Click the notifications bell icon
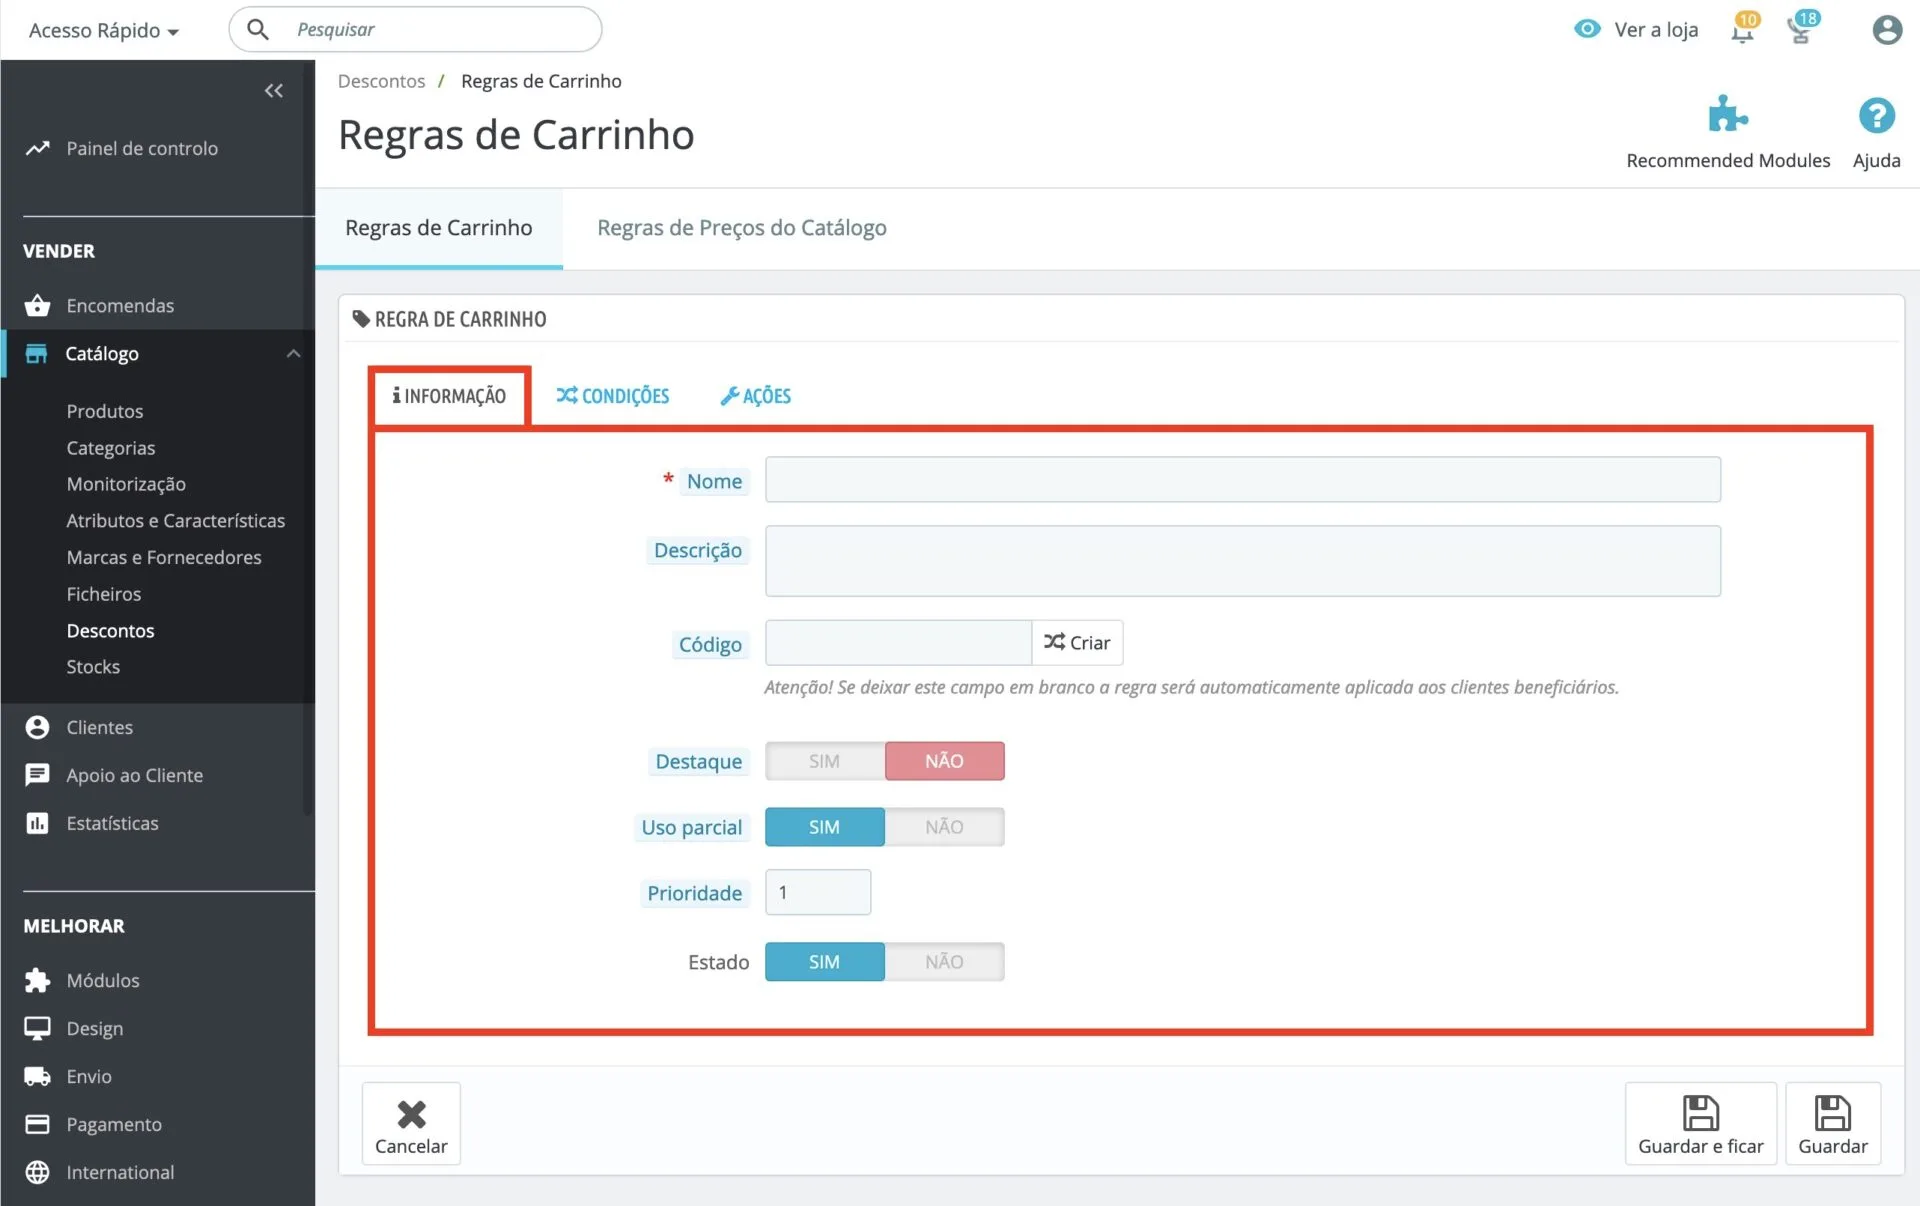The height and width of the screenshot is (1206, 1920). [x=1742, y=30]
